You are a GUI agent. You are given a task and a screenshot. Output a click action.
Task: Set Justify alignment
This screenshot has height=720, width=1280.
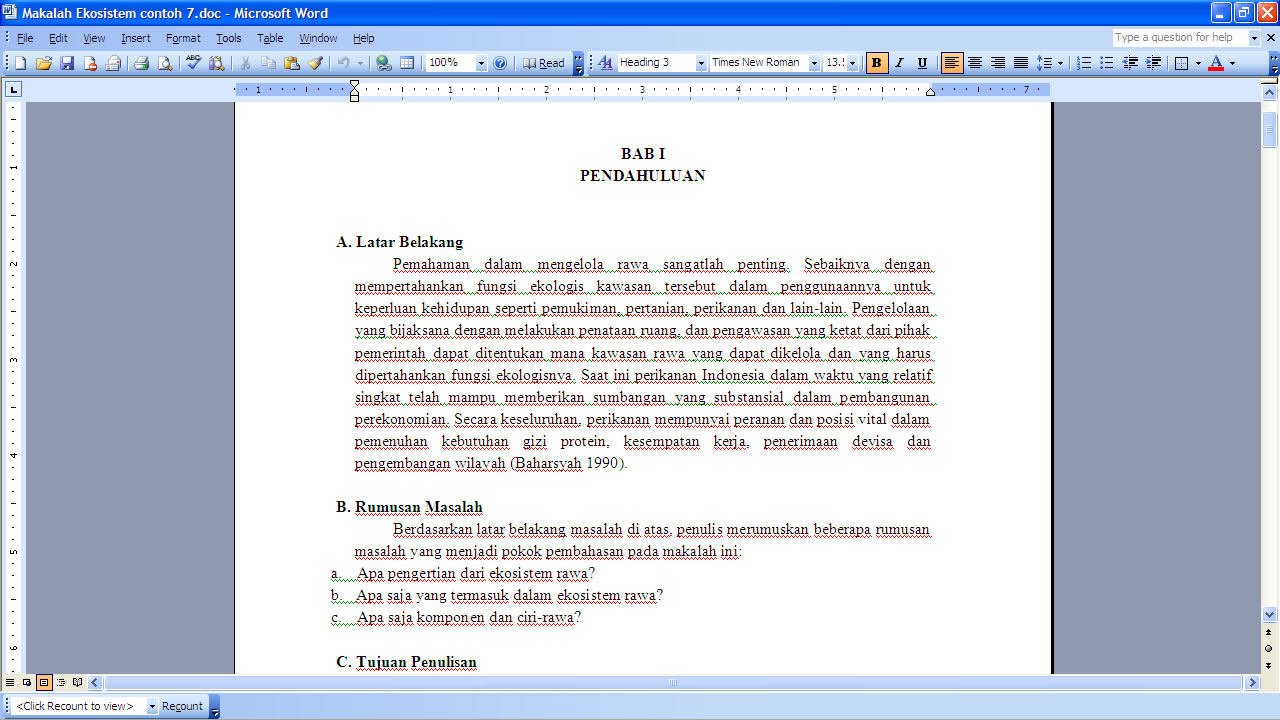click(1021, 63)
